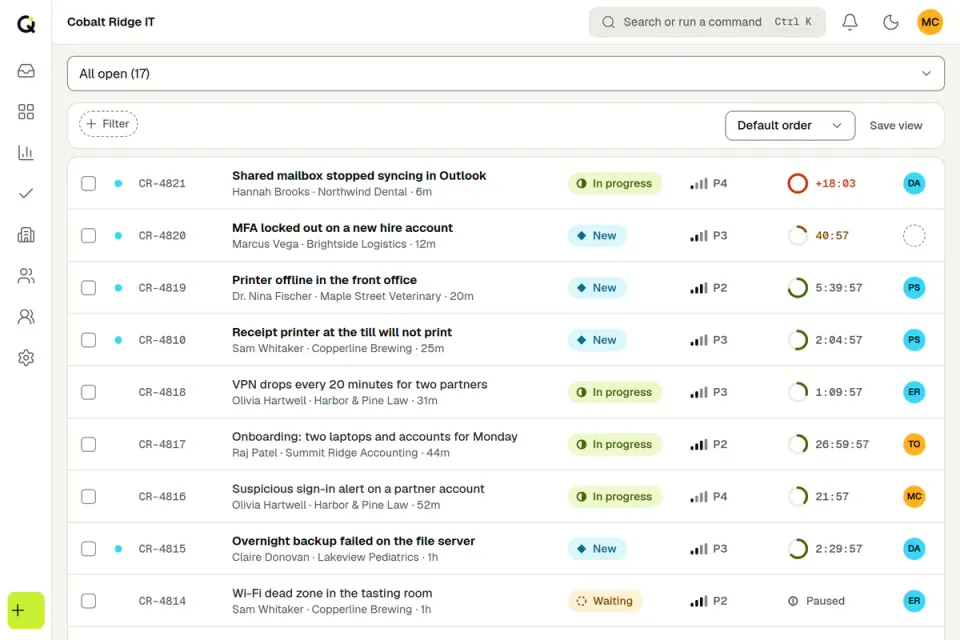Click the Cobalt Ridge app logo
This screenshot has height=640, width=960.
tap(26, 23)
